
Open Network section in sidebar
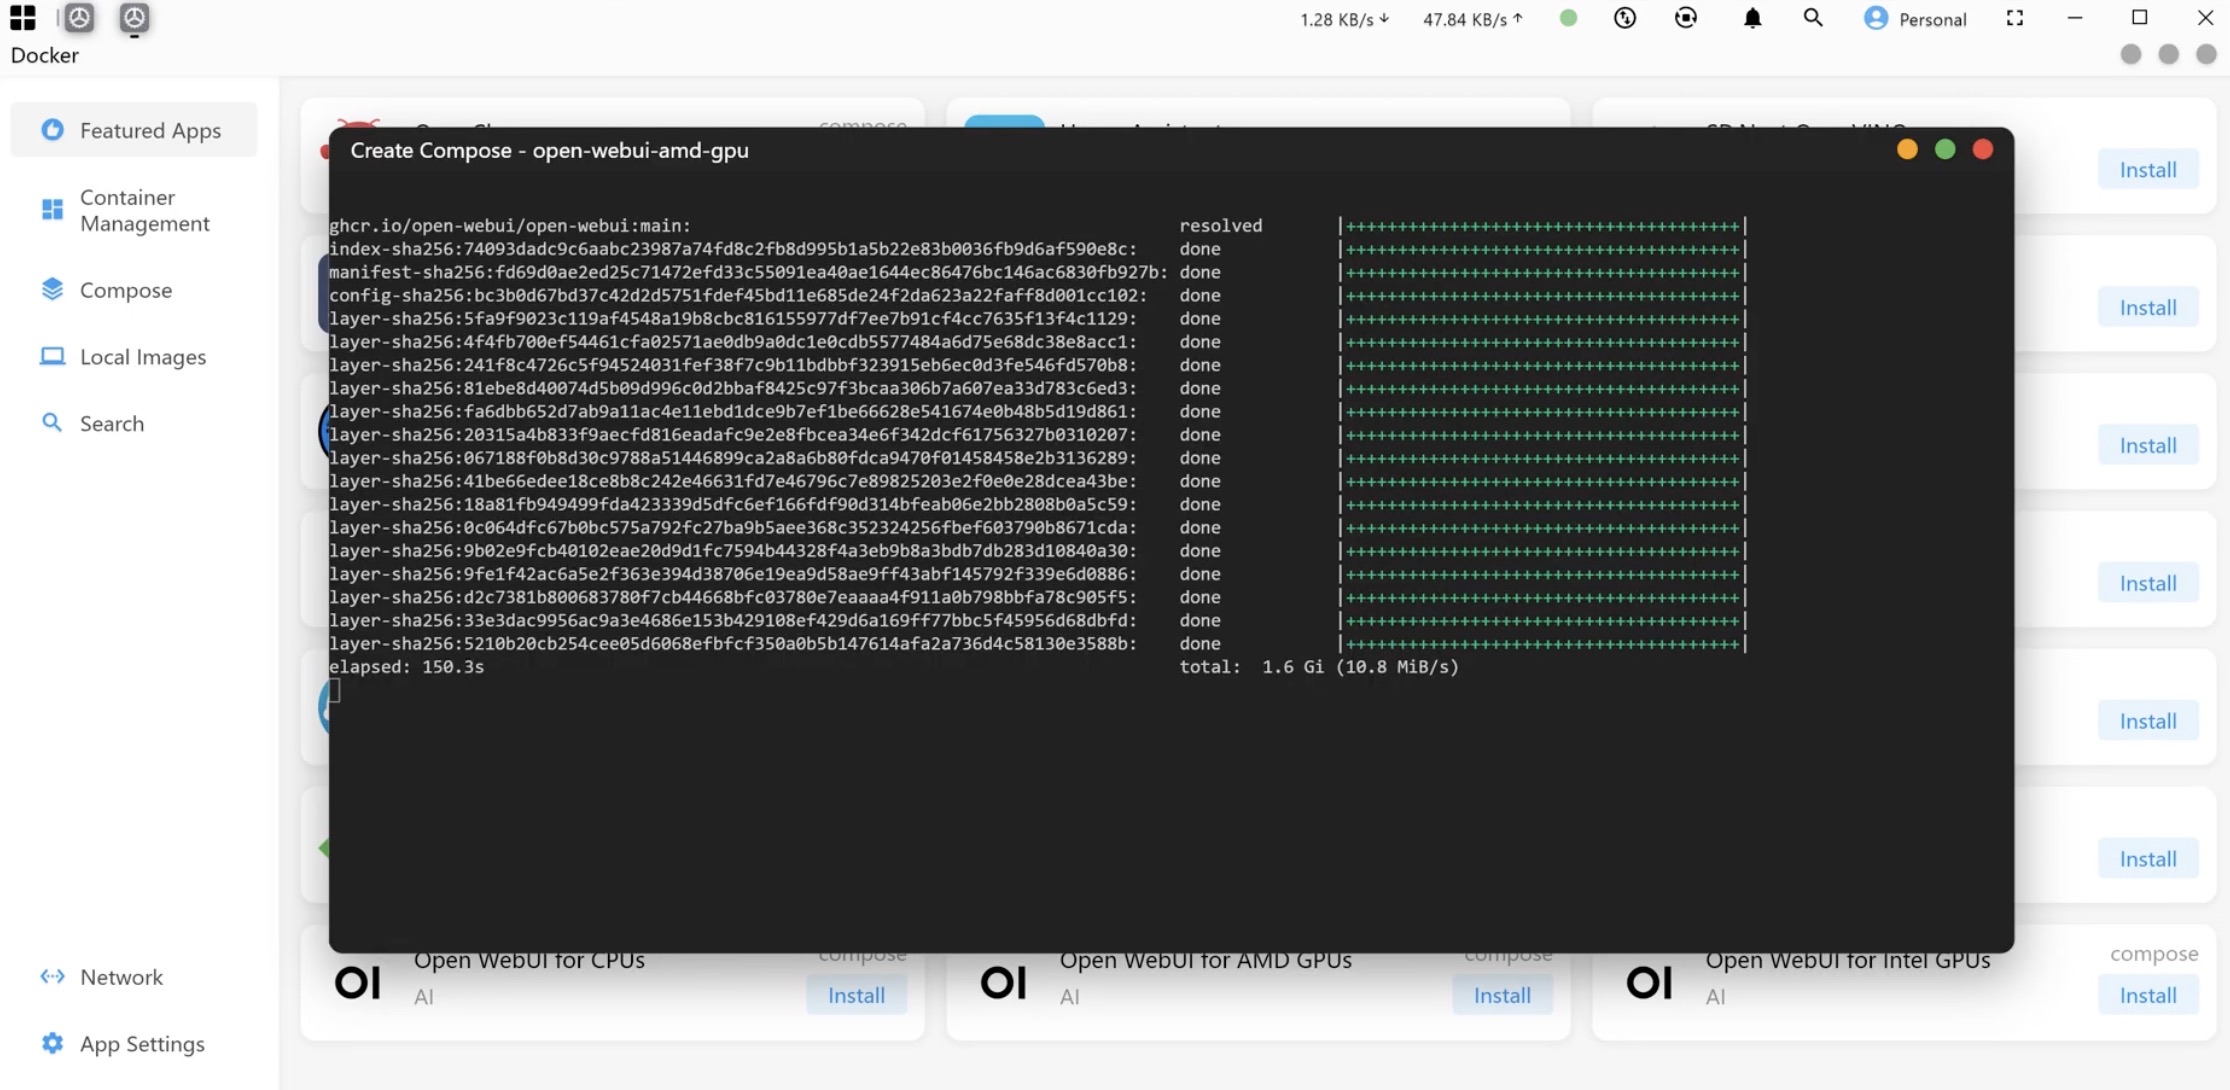click(x=134, y=977)
